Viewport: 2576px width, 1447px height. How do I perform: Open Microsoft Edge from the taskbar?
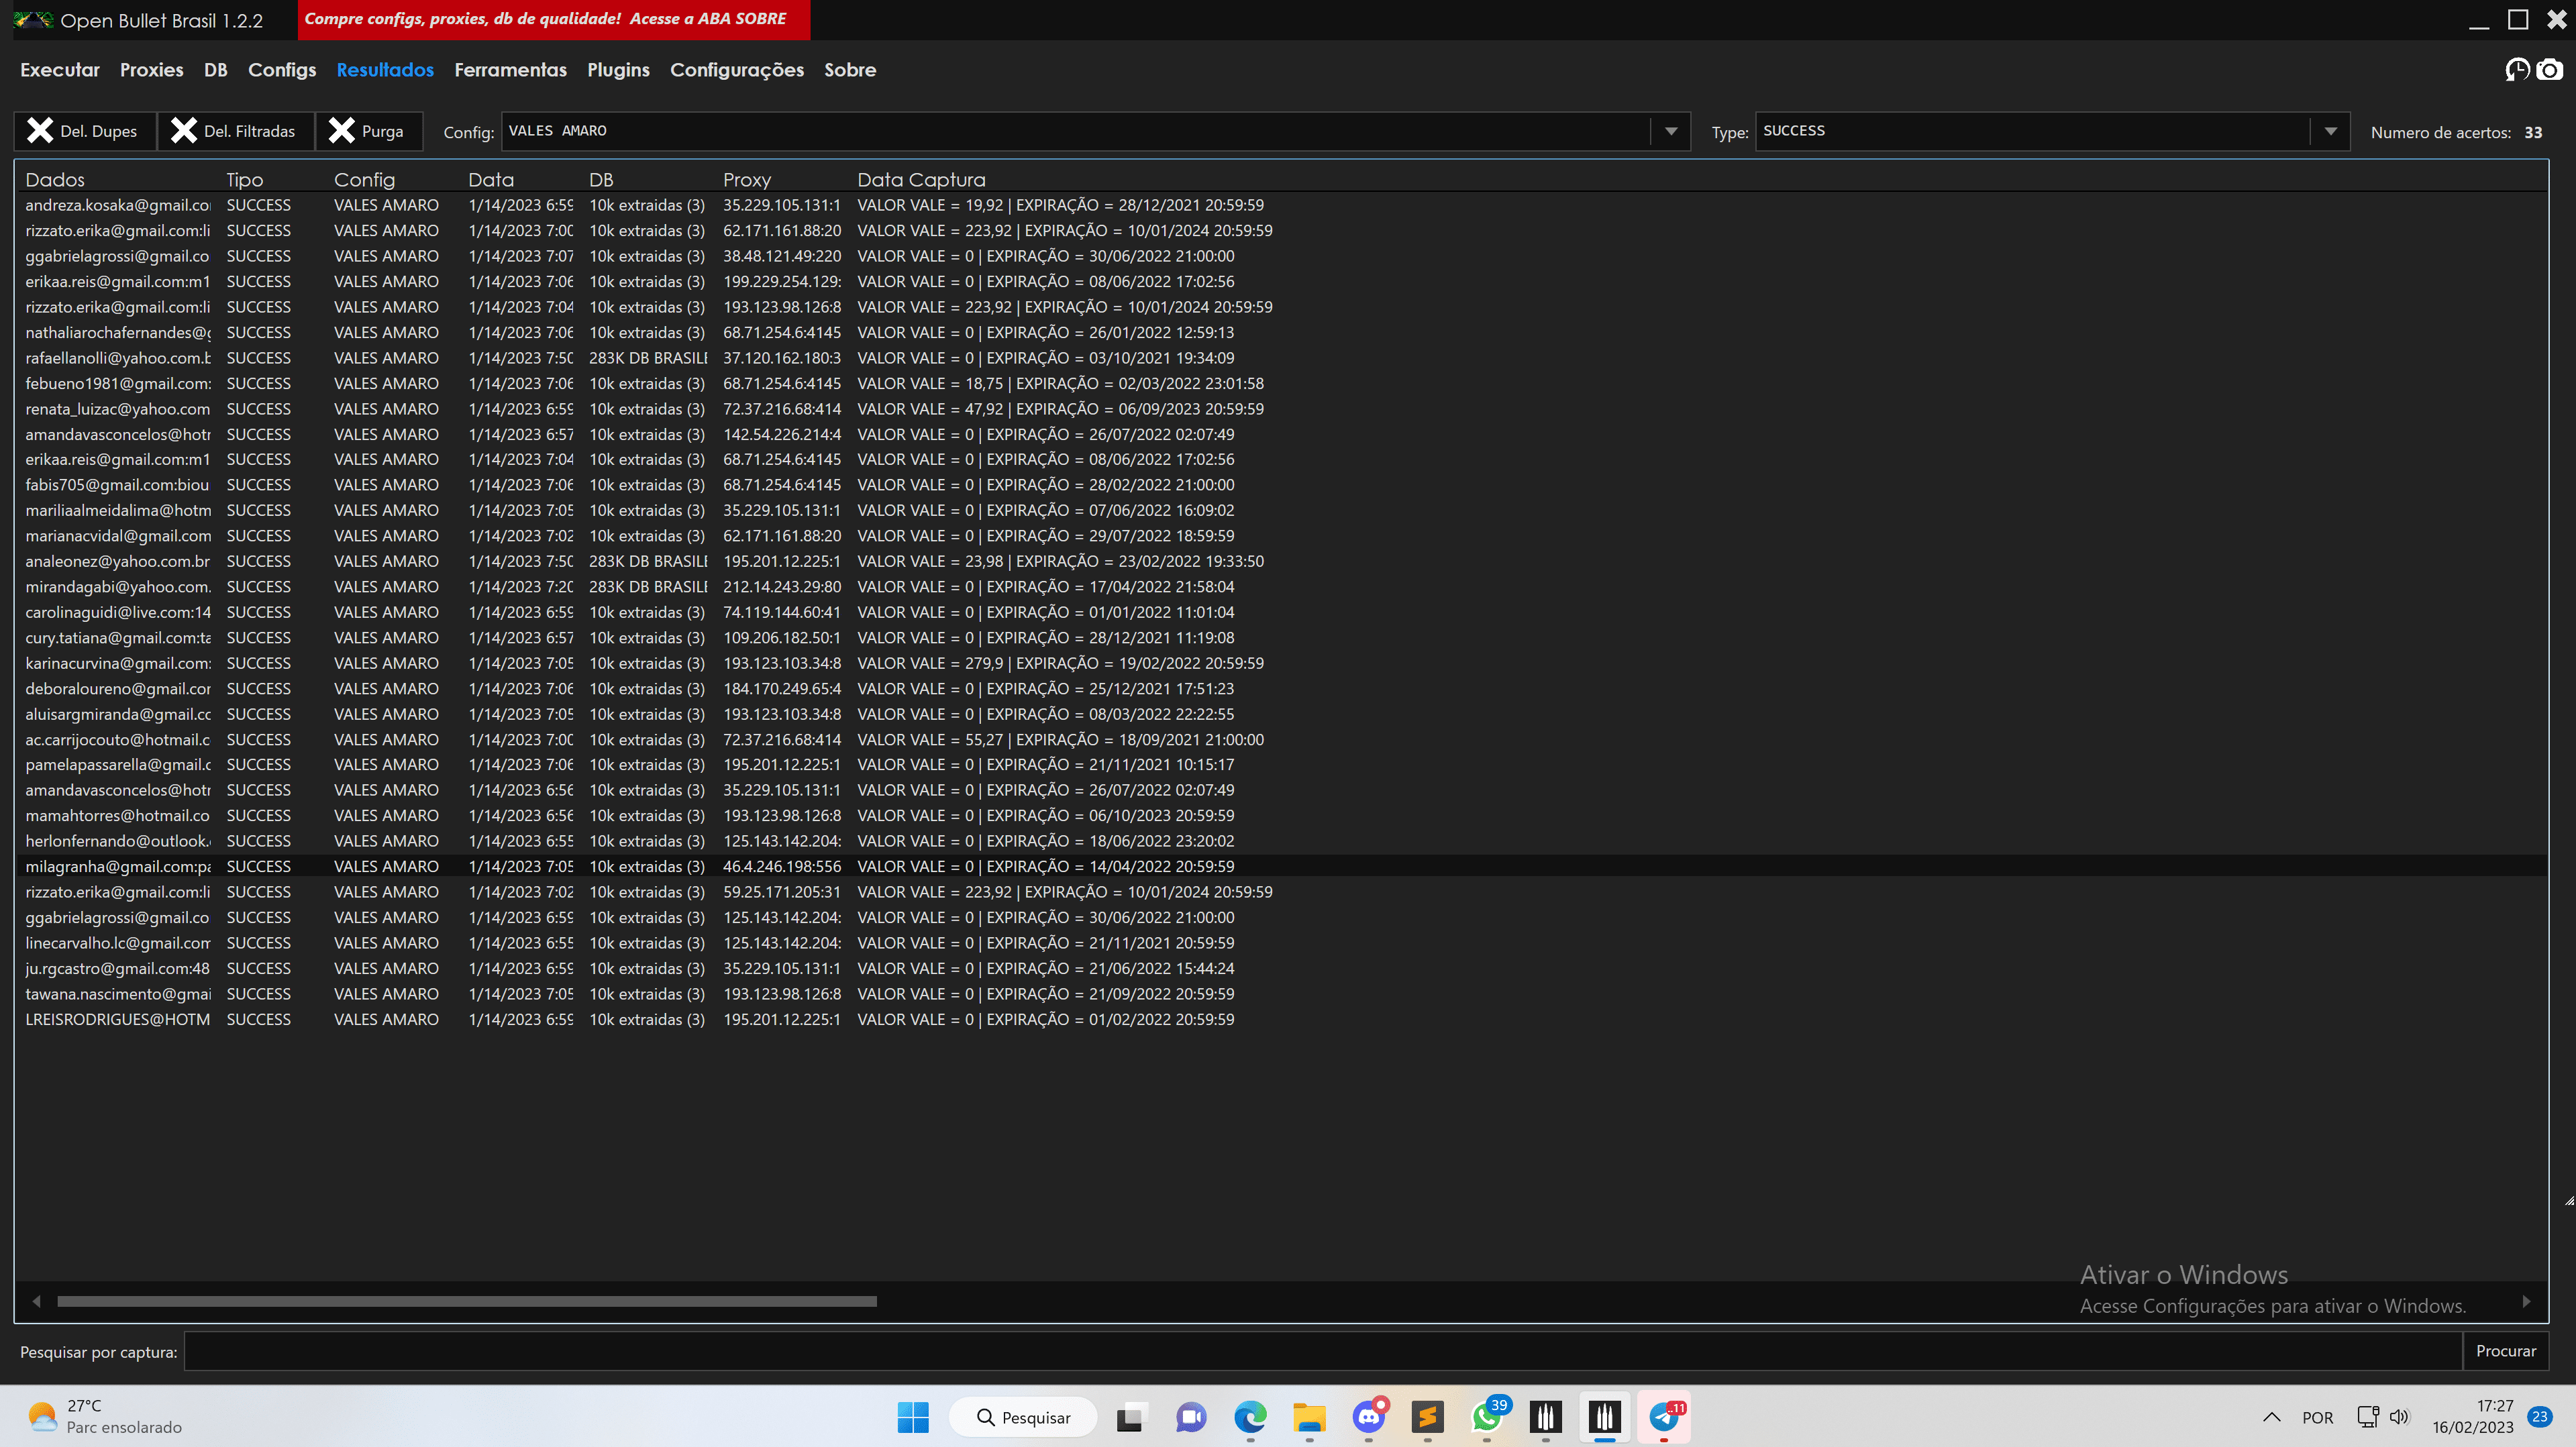click(x=1251, y=1417)
